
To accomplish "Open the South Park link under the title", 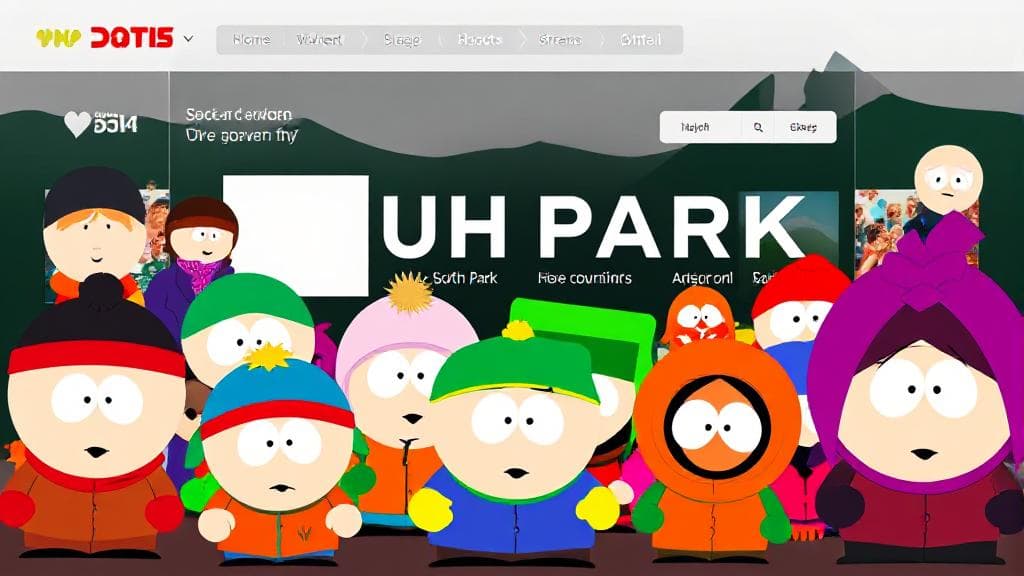I will (464, 278).
